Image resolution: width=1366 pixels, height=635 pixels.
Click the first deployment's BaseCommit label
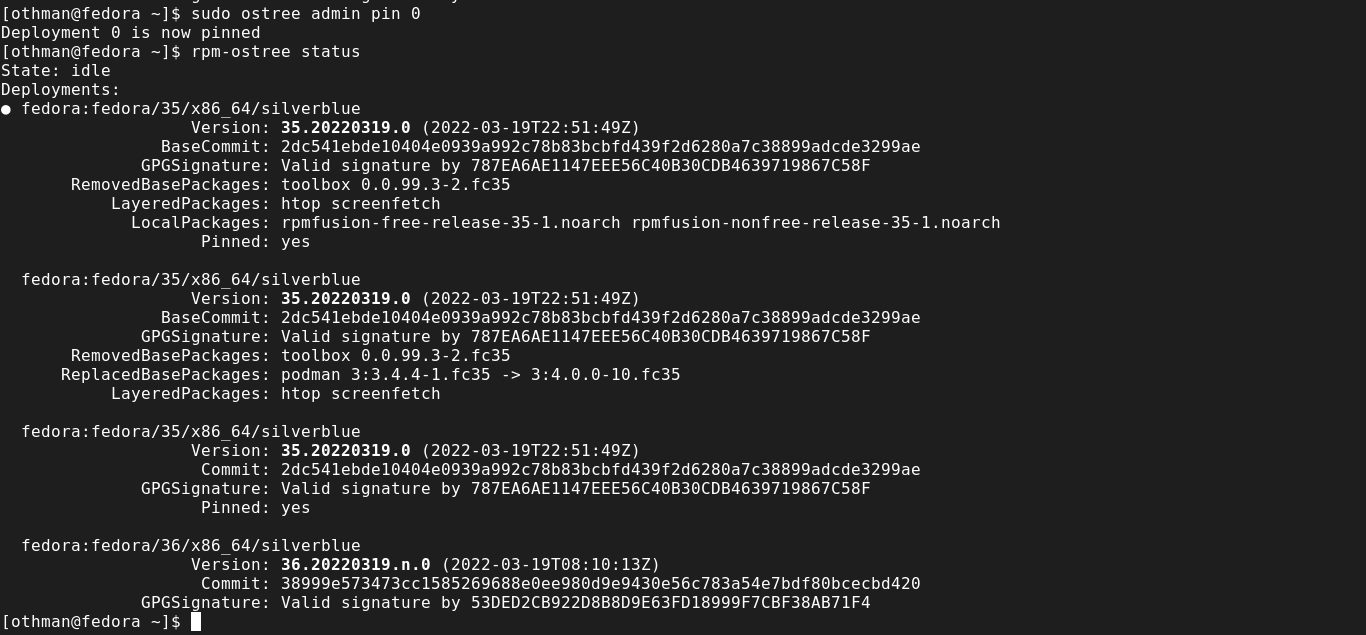tap(215, 147)
